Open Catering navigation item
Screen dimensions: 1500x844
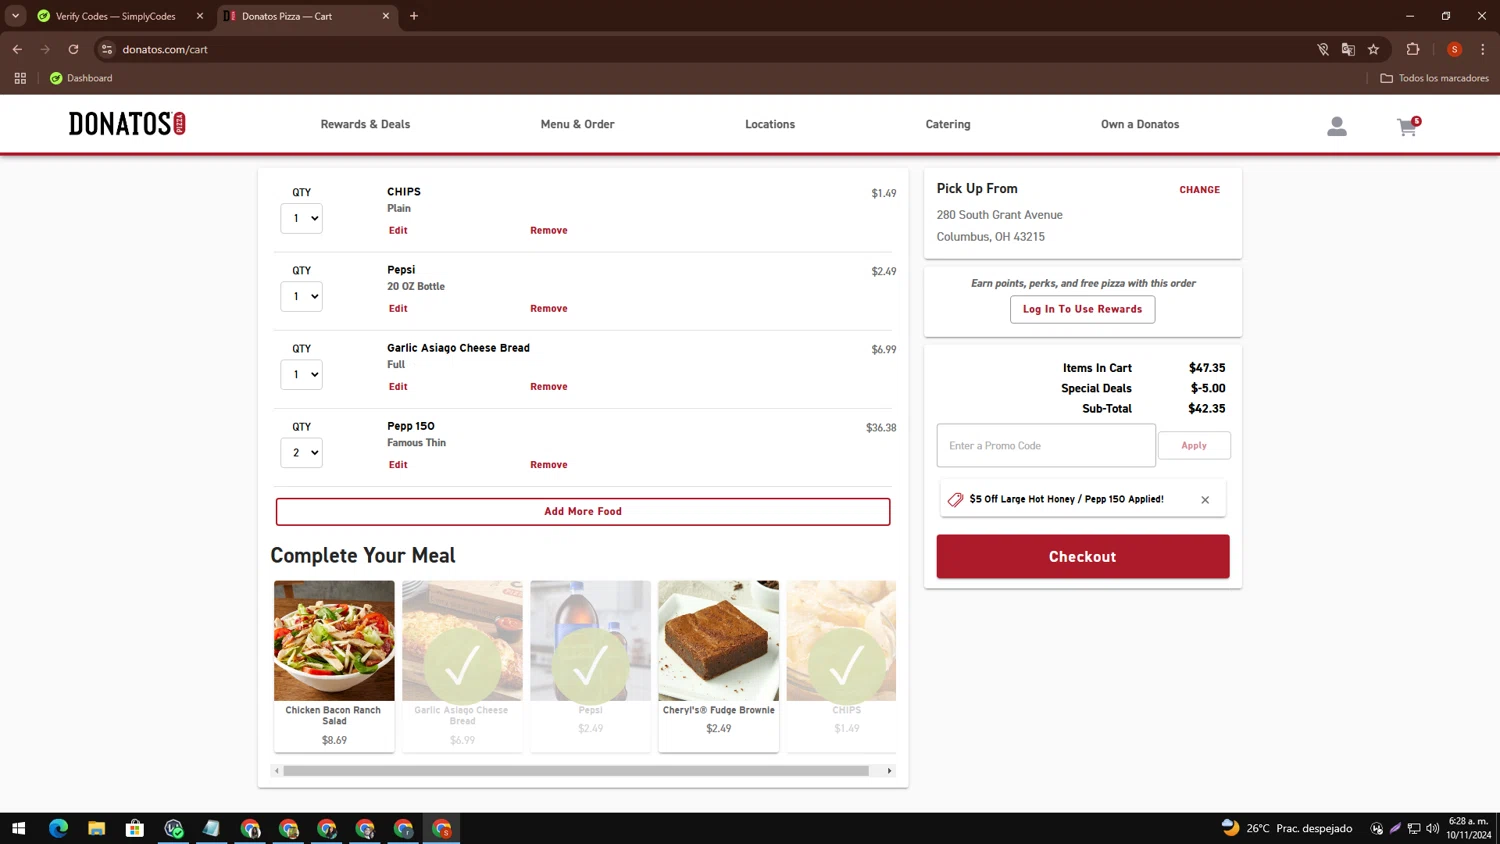[x=948, y=124]
